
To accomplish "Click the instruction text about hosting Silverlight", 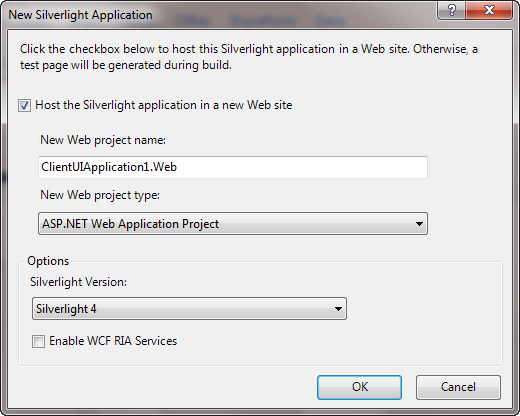I will coord(249,57).
